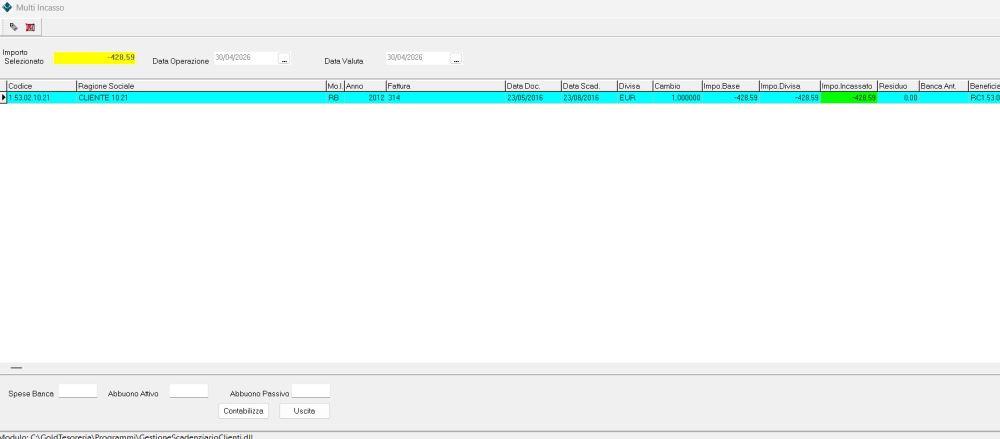Click the Contabilizza button
The height and width of the screenshot is (439, 1000).
243,412
